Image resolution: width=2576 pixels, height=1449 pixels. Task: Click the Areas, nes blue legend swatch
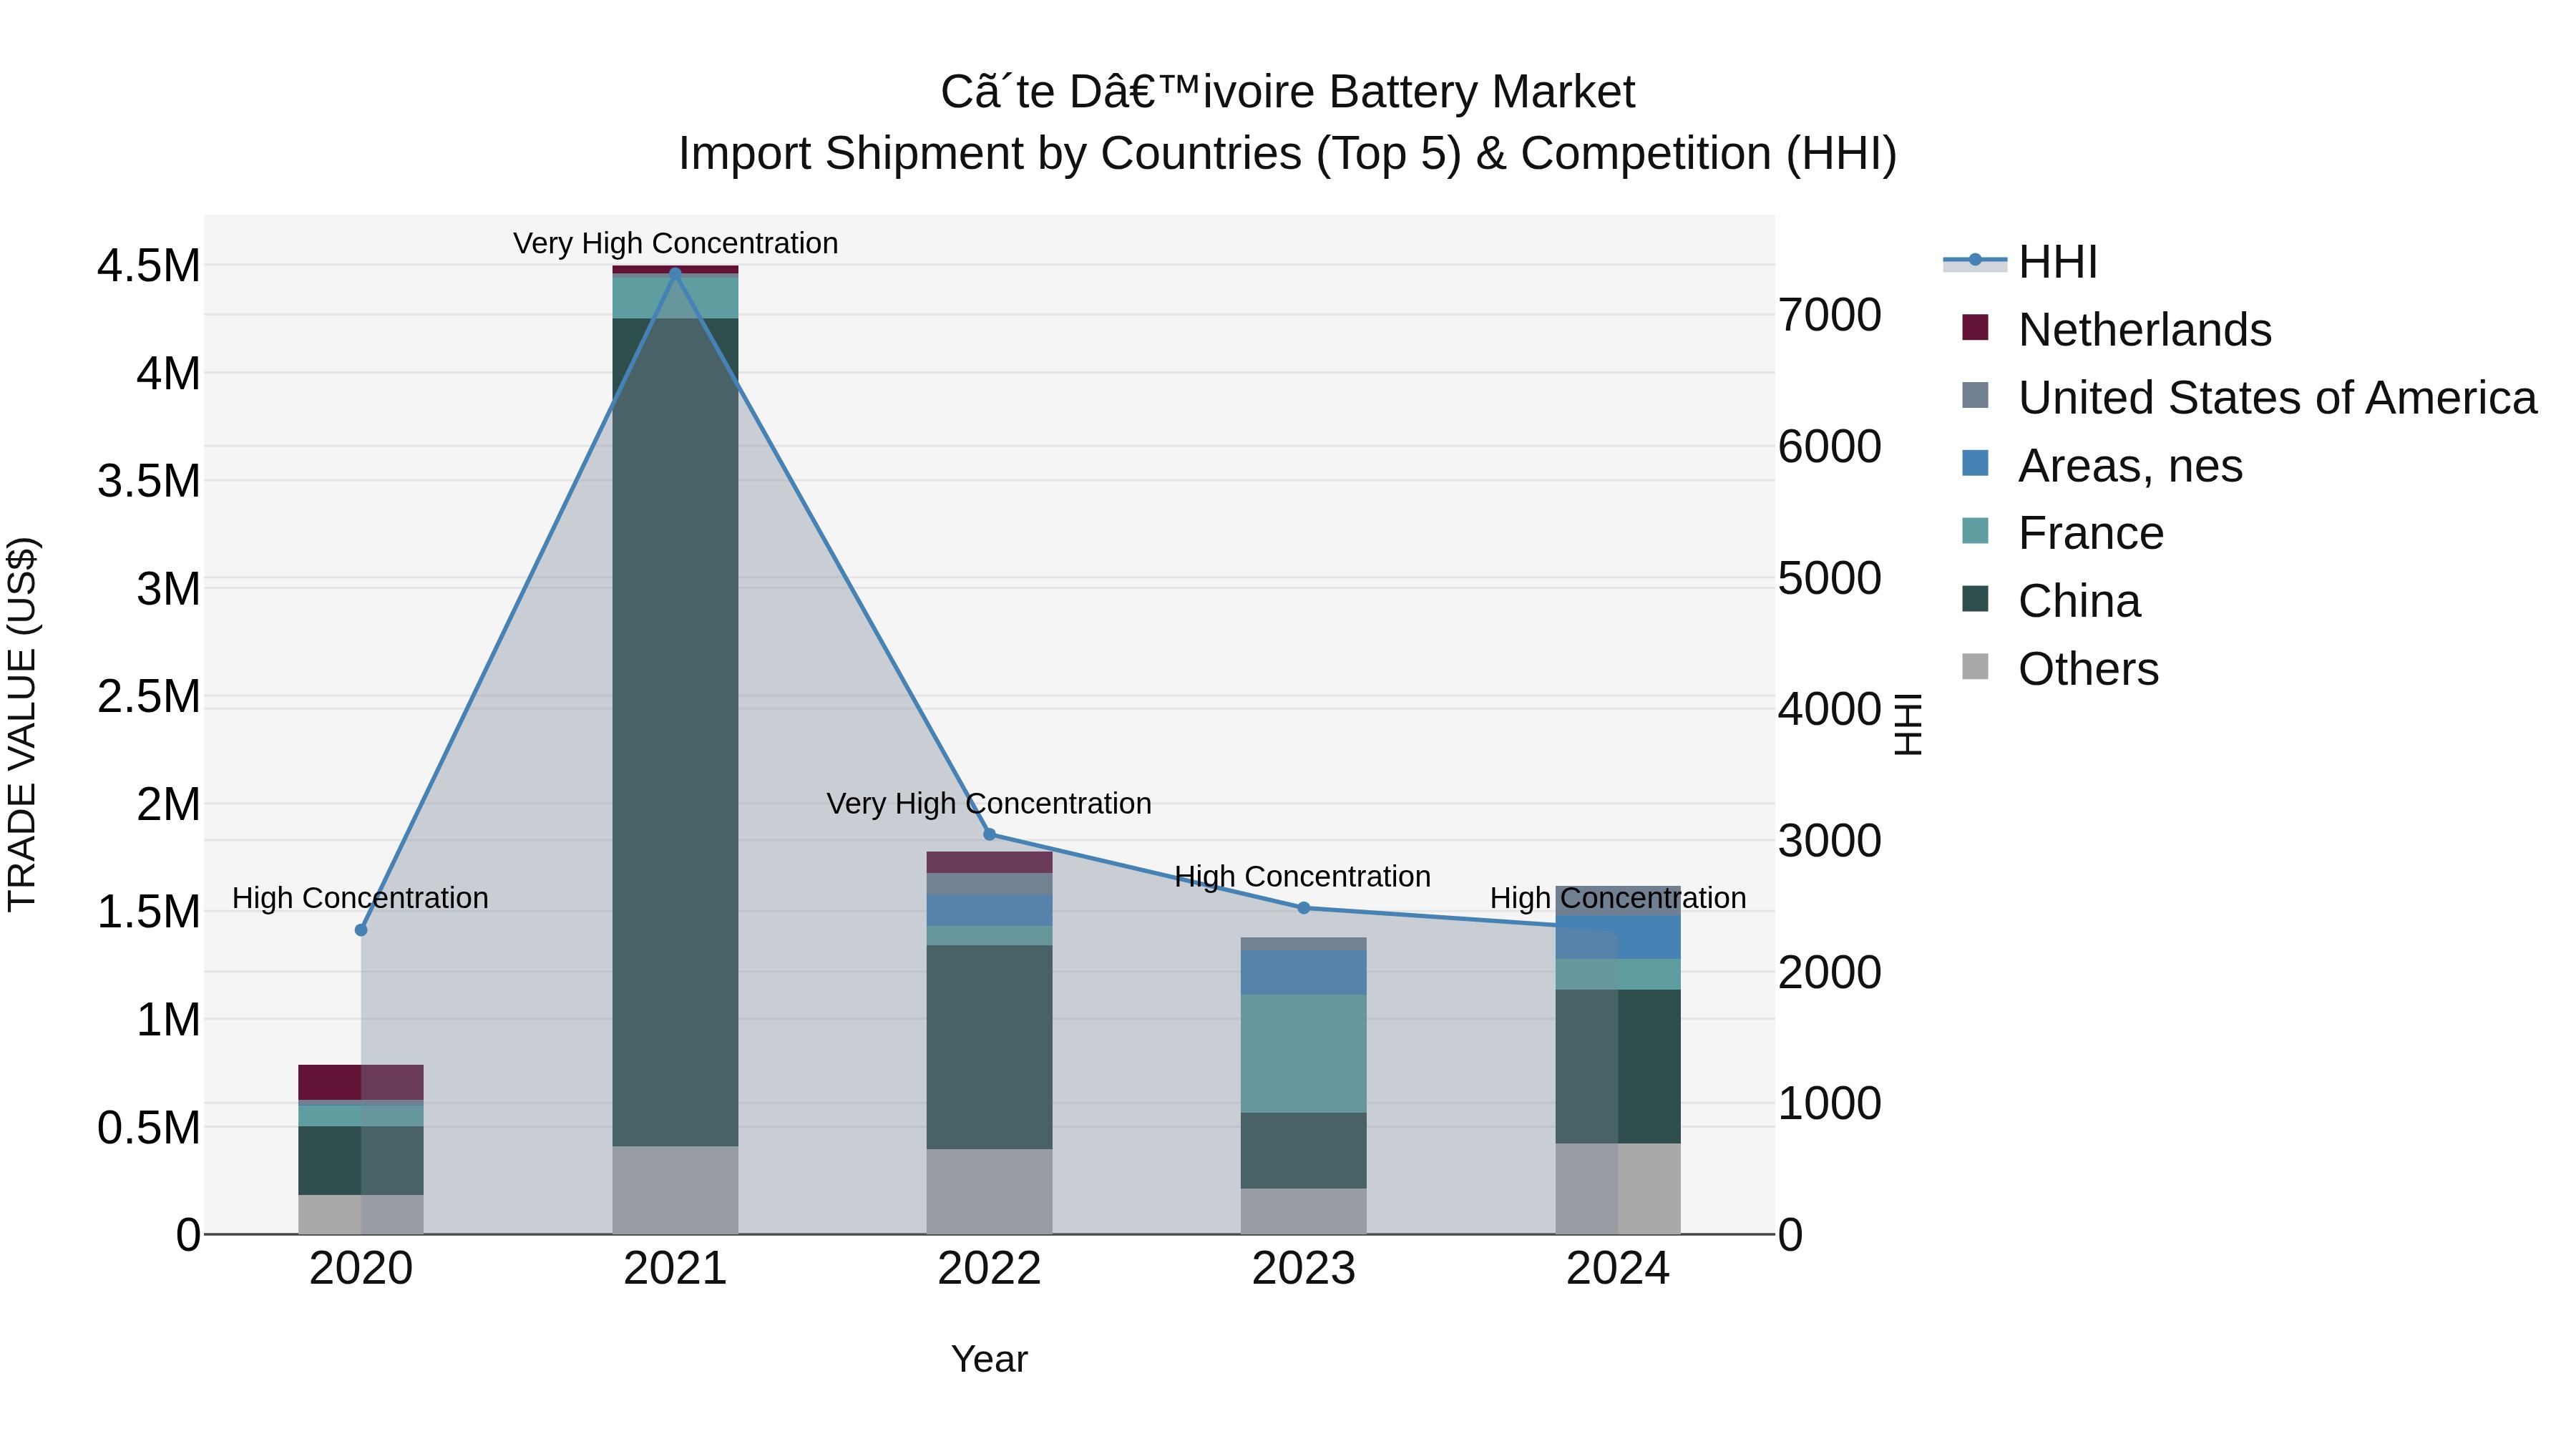click(1975, 463)
